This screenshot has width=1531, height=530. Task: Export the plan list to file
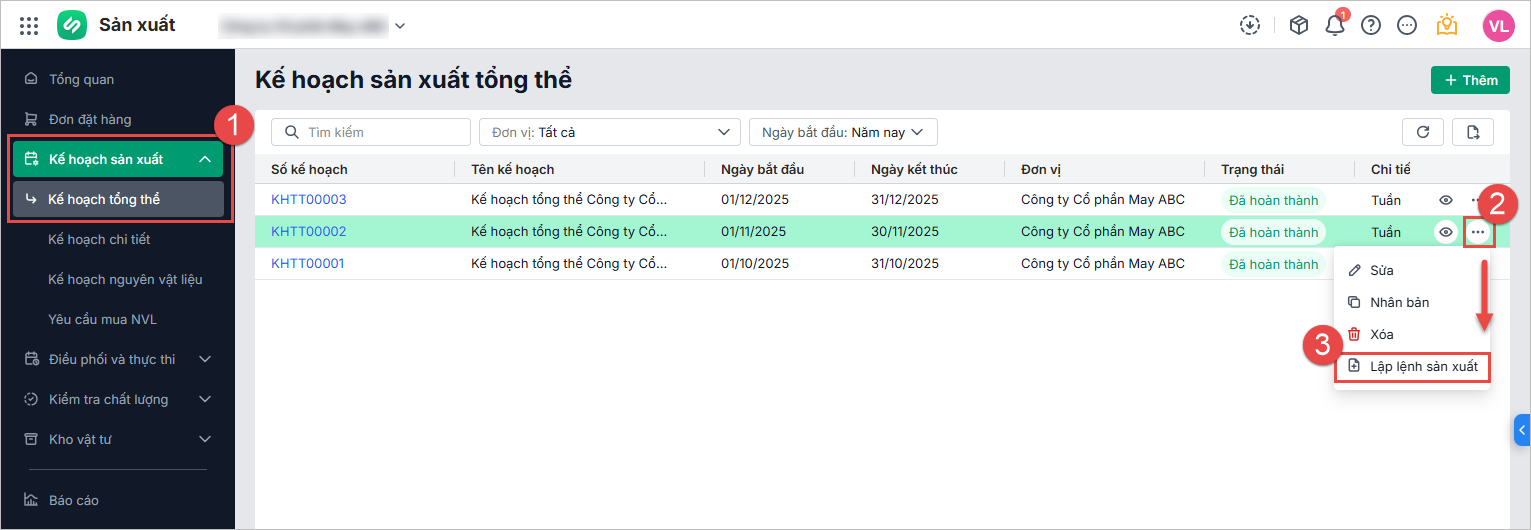pyautogui.click(x=1473, y=132)
